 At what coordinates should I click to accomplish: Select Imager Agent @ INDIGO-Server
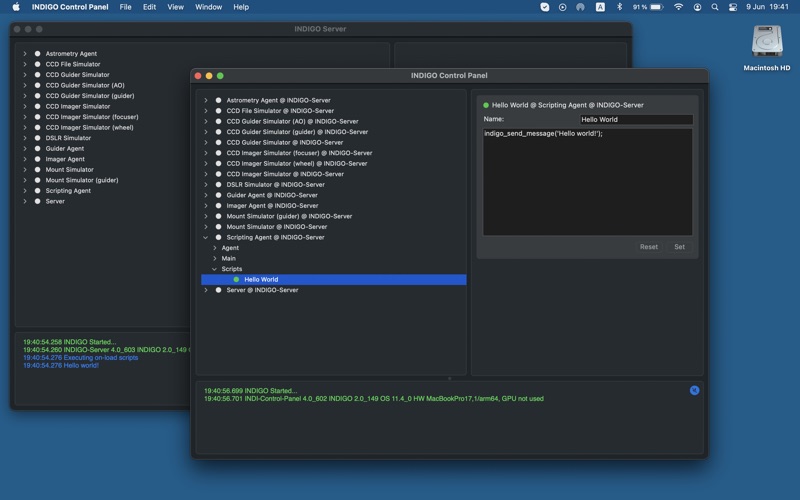click(272, 206)
